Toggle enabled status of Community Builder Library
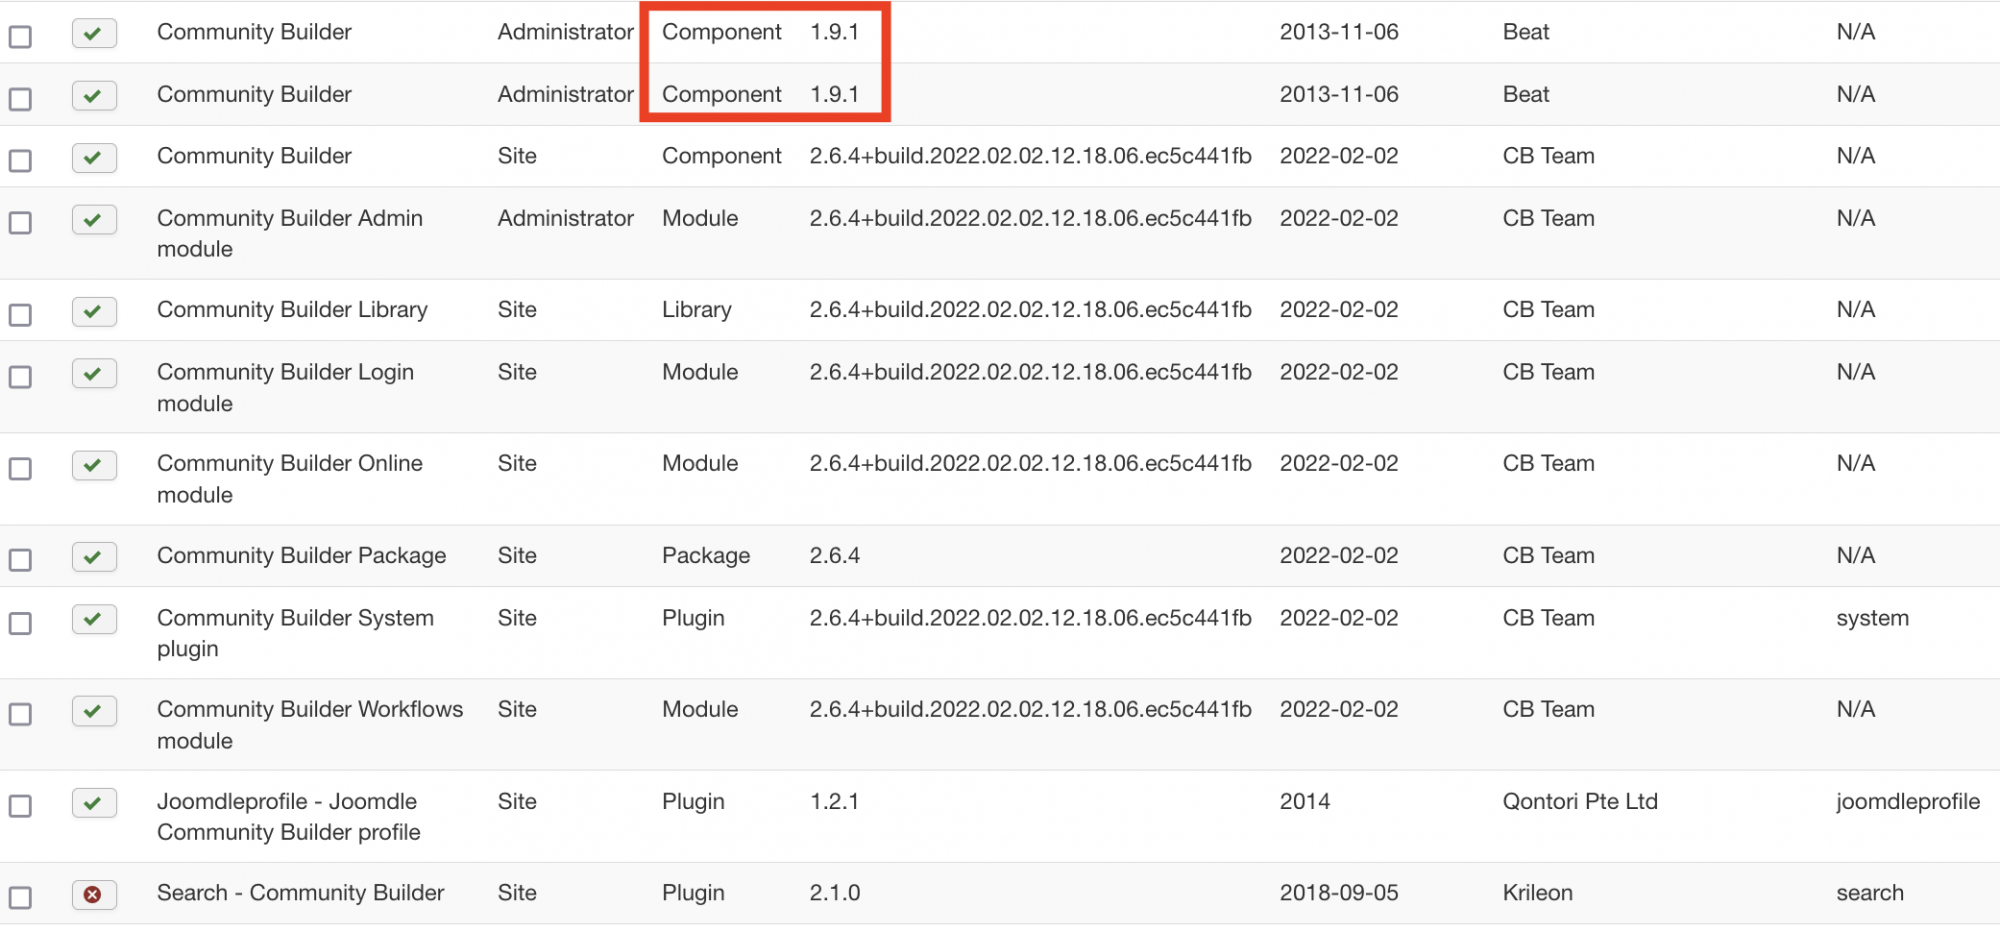This screenshot has width=2000, height=932. (94, 311)
